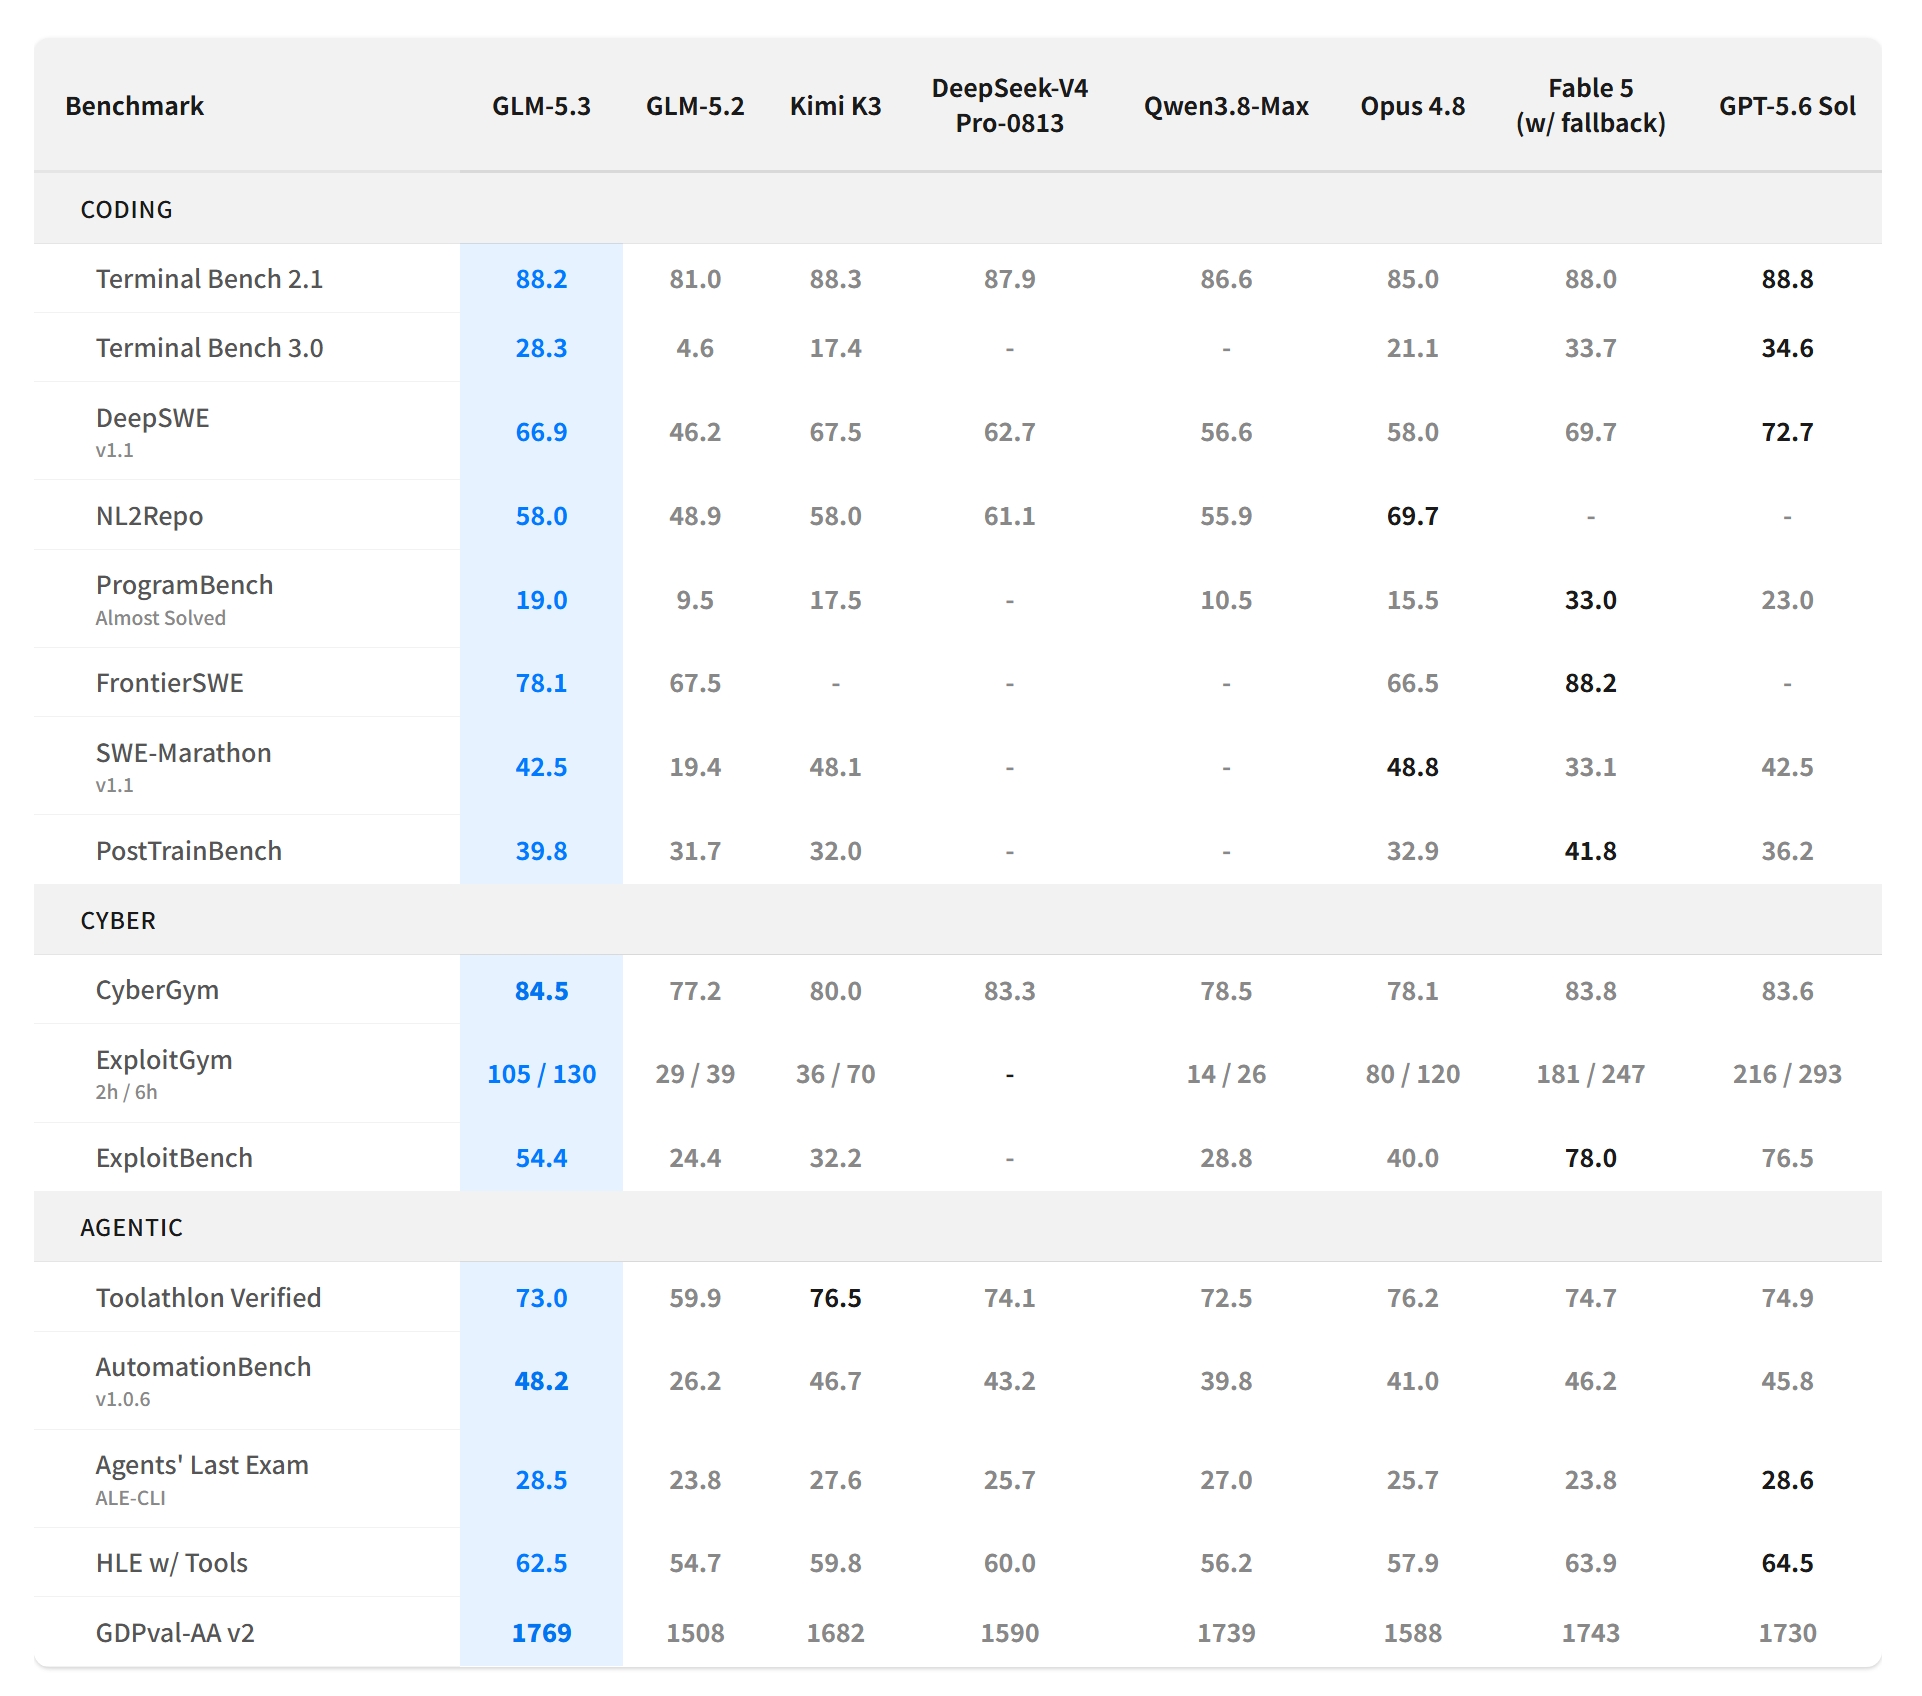
Task: Select the ExploitGym row label
Action: point(164,1060)
